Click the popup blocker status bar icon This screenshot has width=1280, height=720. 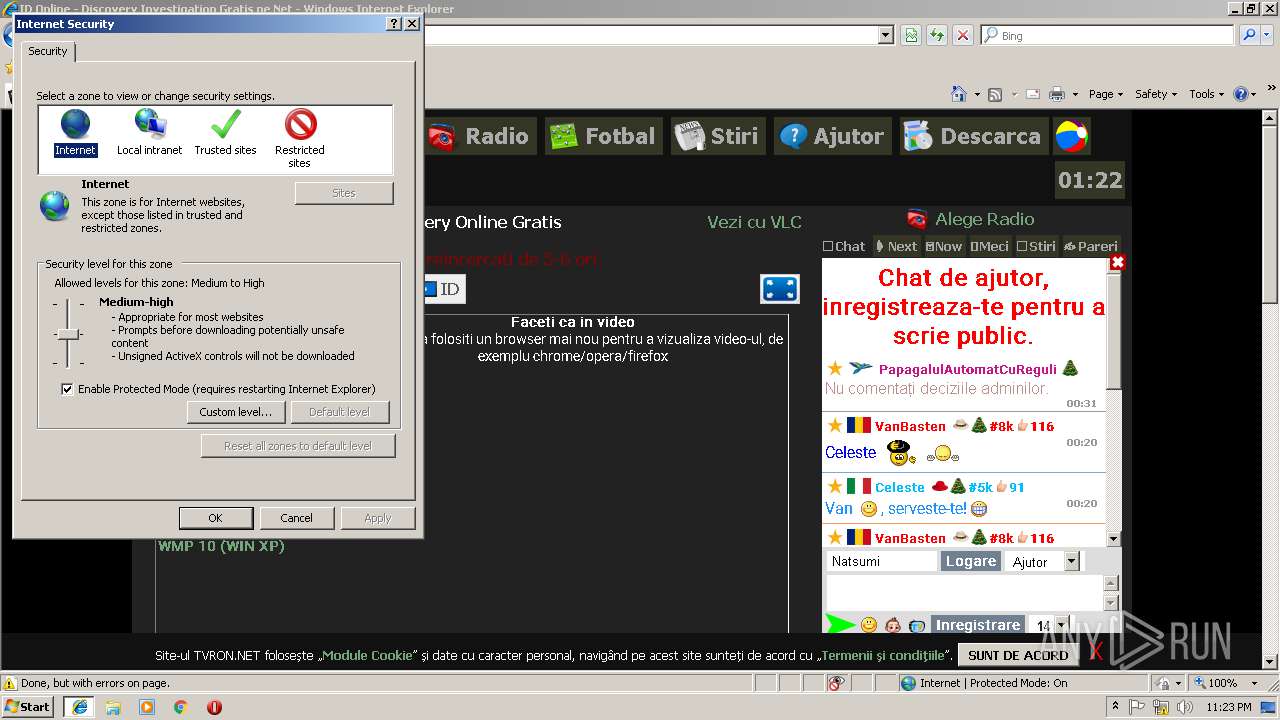point(836,683)
